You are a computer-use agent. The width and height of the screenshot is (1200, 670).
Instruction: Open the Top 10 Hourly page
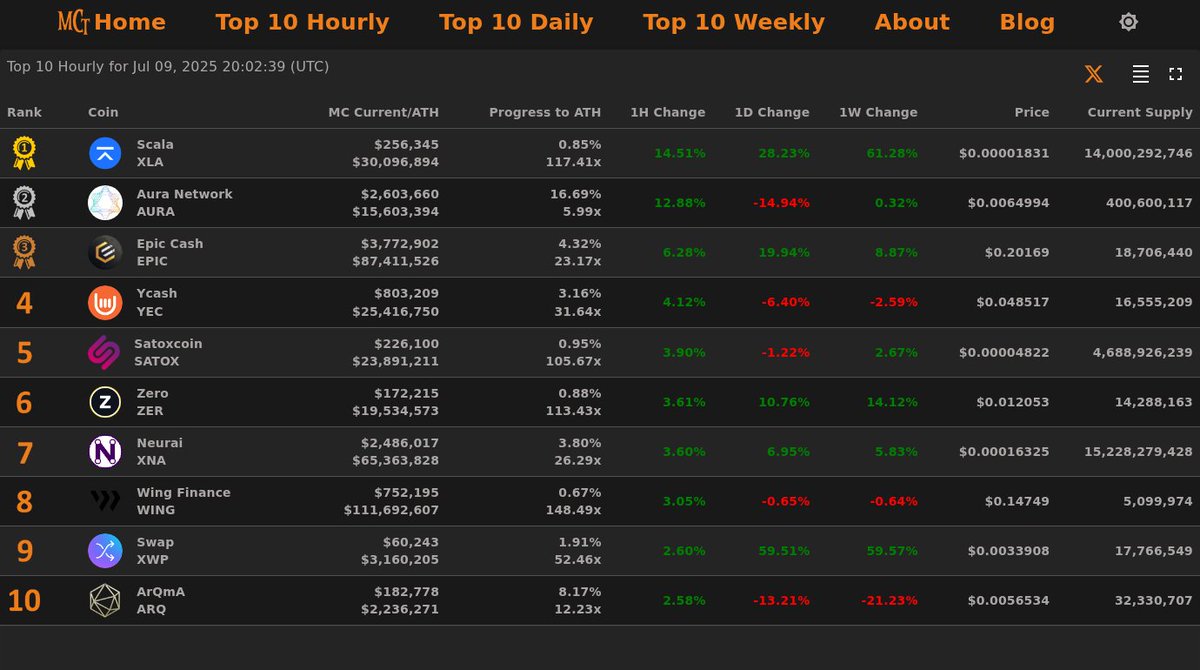302,22
